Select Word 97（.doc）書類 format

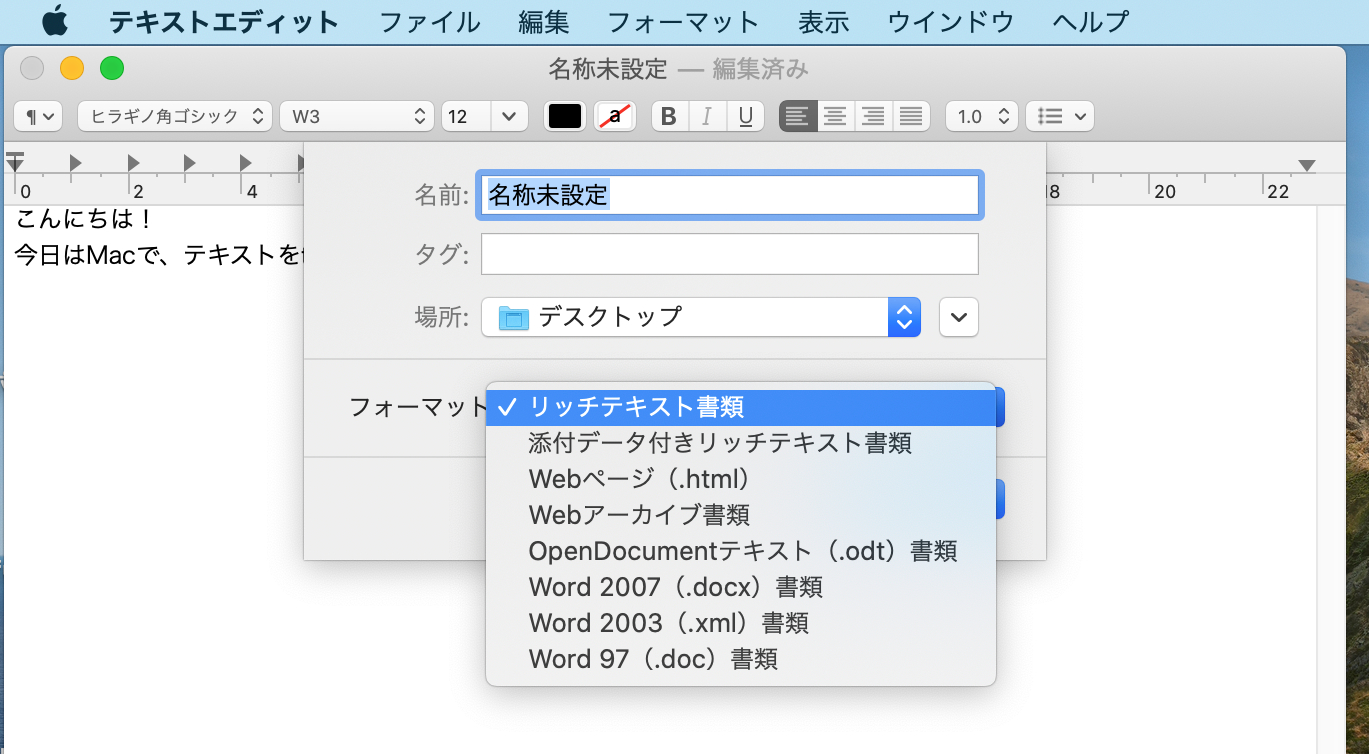pyautogui.click(x=741, y=659)
